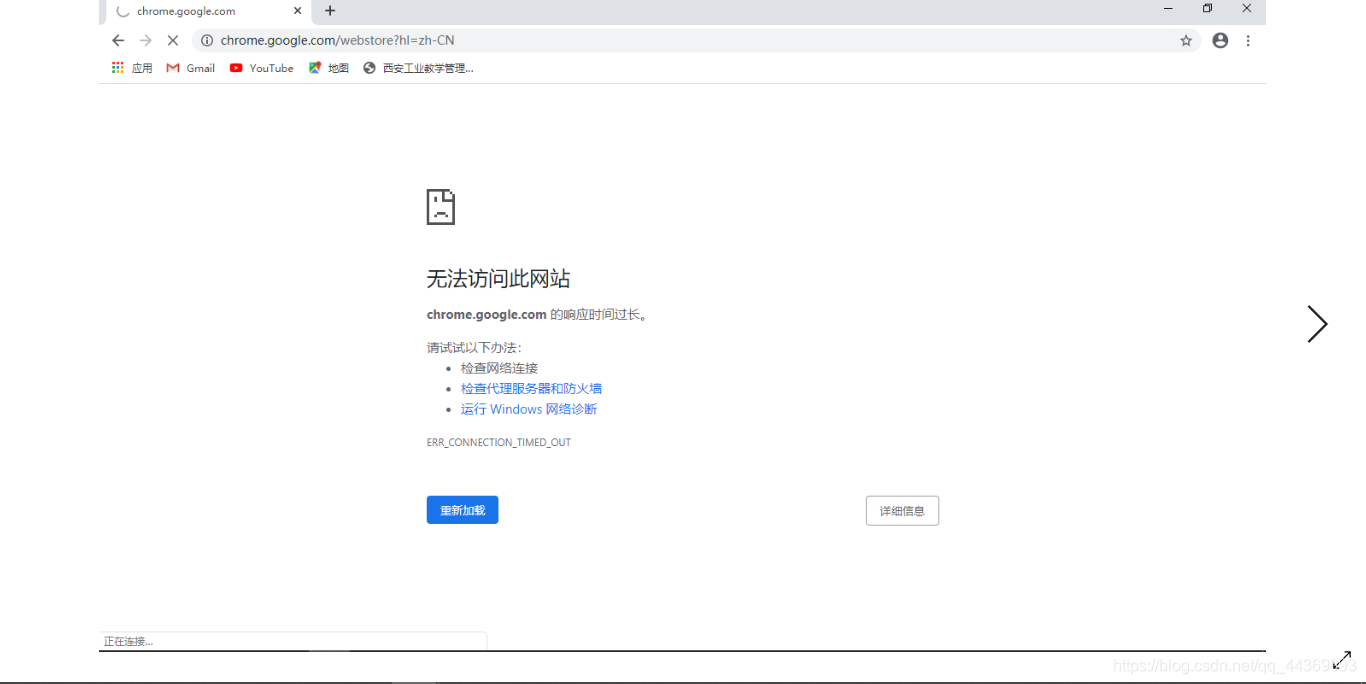Open the YouTube bookmark
The width and height of the screenshot is (1366, 684).
[x=261, y=68]
